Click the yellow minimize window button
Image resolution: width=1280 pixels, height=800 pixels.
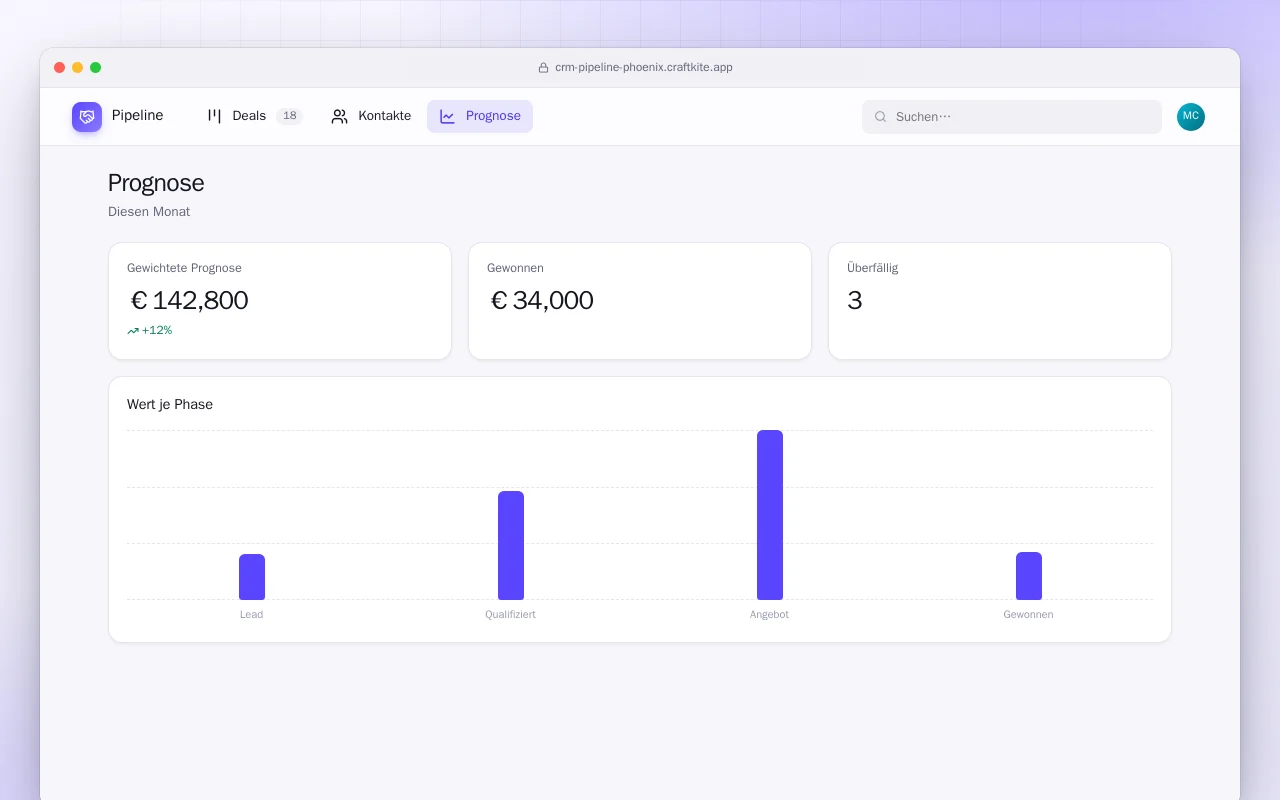[78, 68]
